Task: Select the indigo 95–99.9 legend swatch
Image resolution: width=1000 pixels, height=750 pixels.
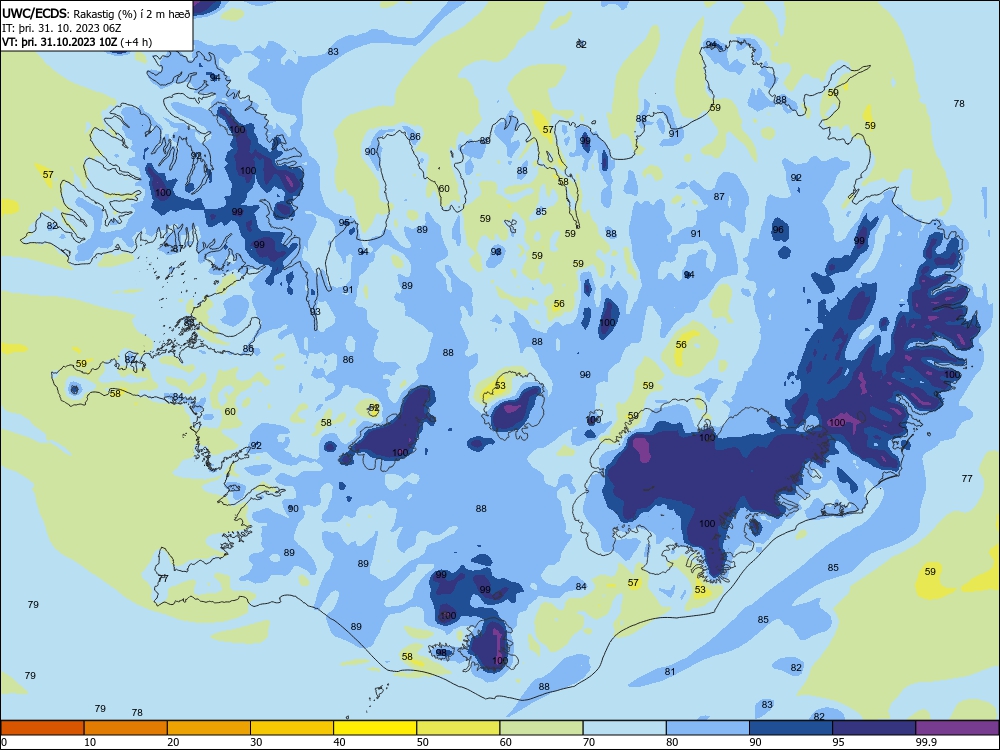Action: tap(874, 728)
